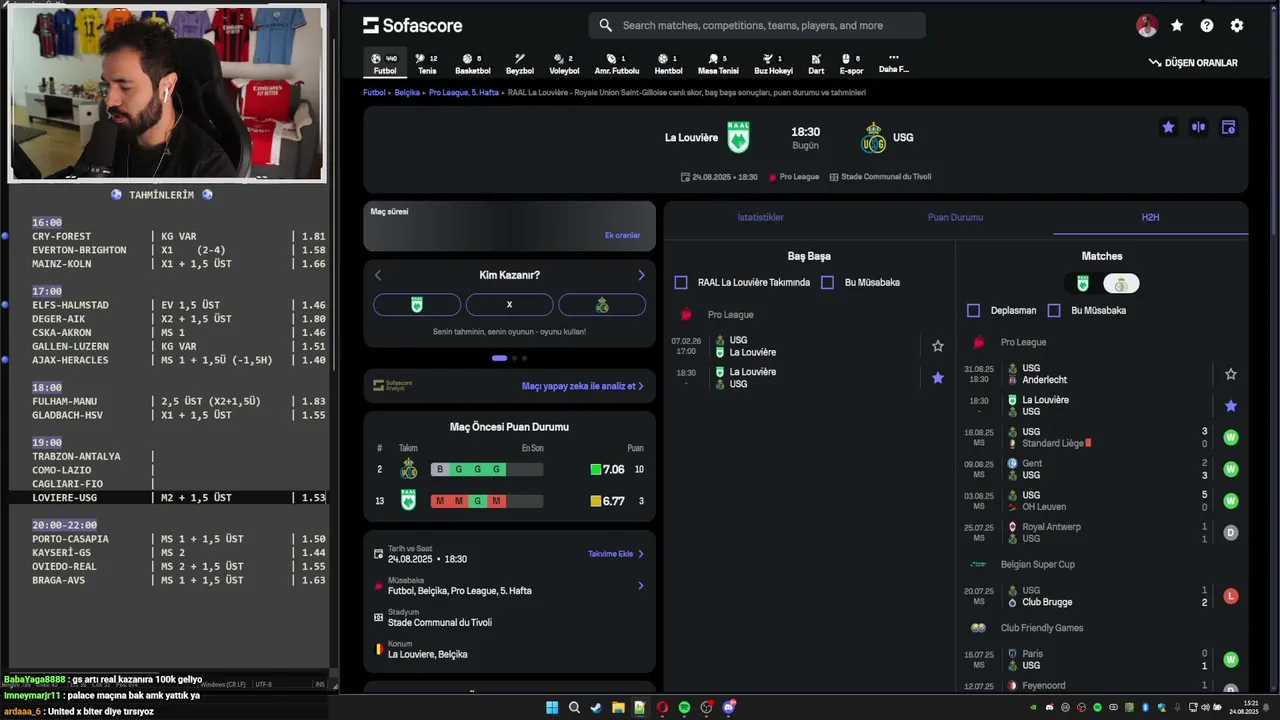
Task: Focus the search matches input field
Action: point(757,25)
